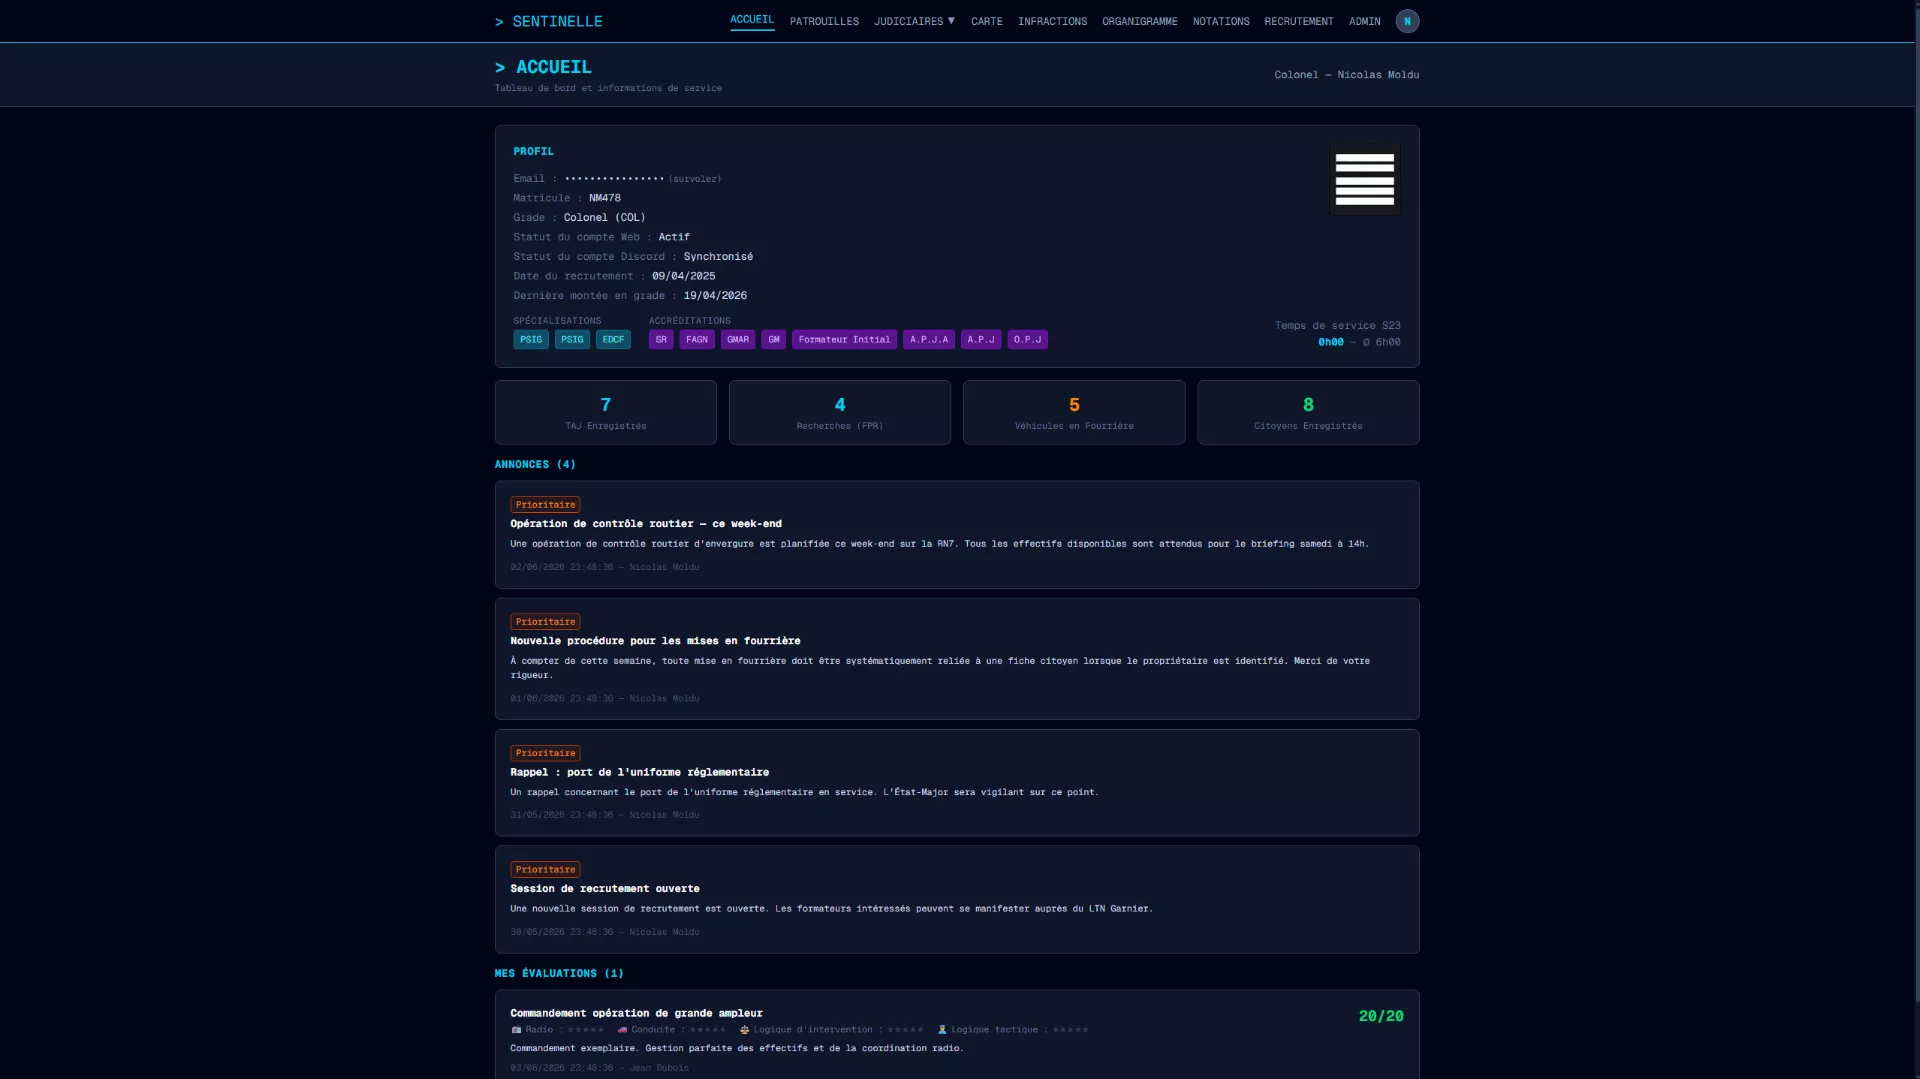
Task: Open the Recrutement page
Action: [x=1298, y=21]
